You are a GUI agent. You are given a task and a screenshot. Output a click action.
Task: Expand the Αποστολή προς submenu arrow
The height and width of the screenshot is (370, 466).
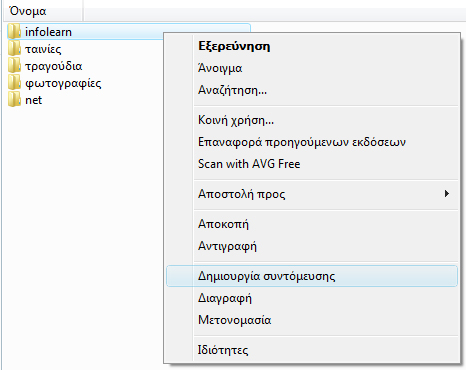click(447, 194)
